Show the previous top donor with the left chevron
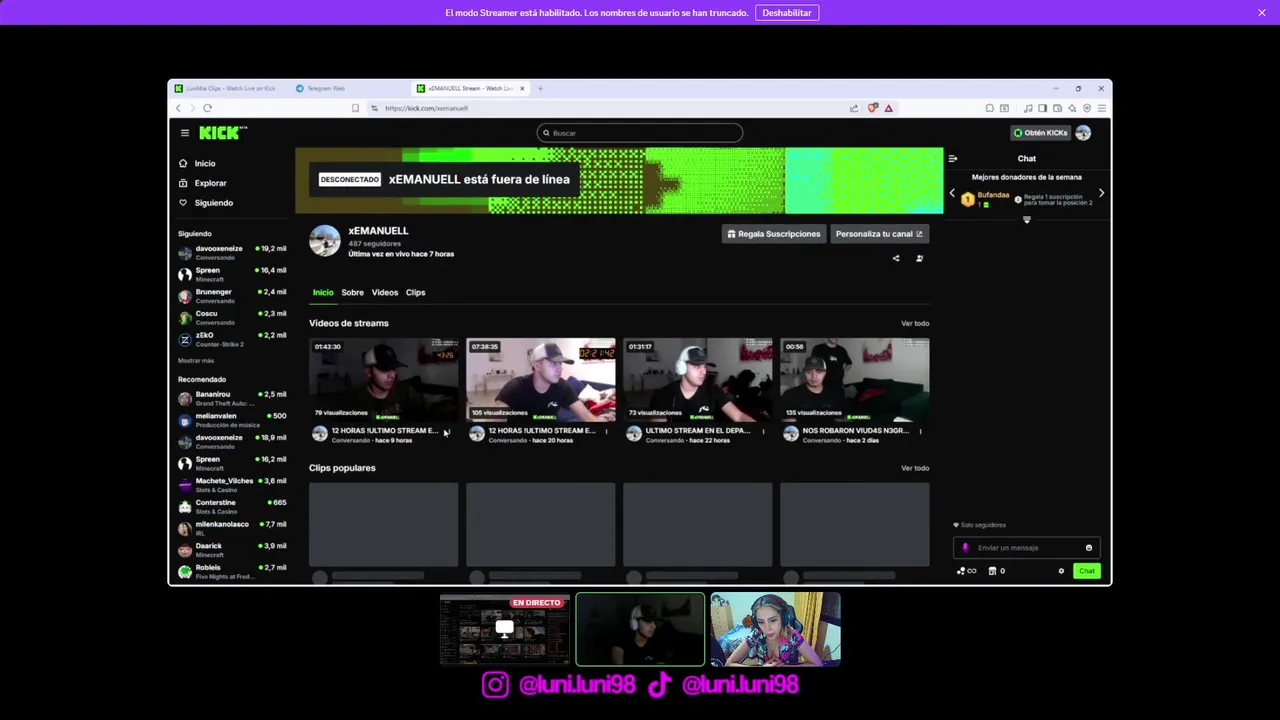1280x720 pixels. 952,193
